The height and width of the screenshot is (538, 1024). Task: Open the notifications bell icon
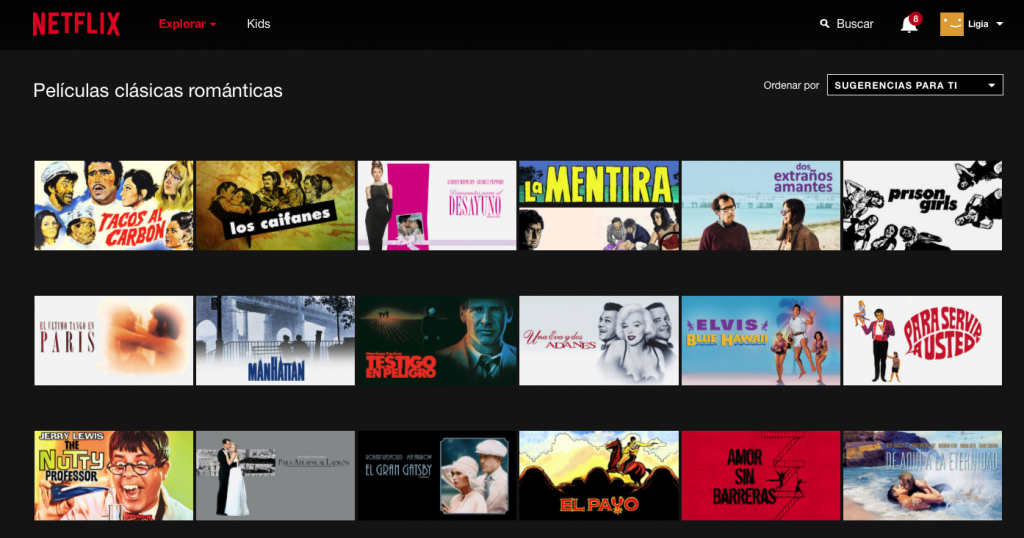(909, 24)
